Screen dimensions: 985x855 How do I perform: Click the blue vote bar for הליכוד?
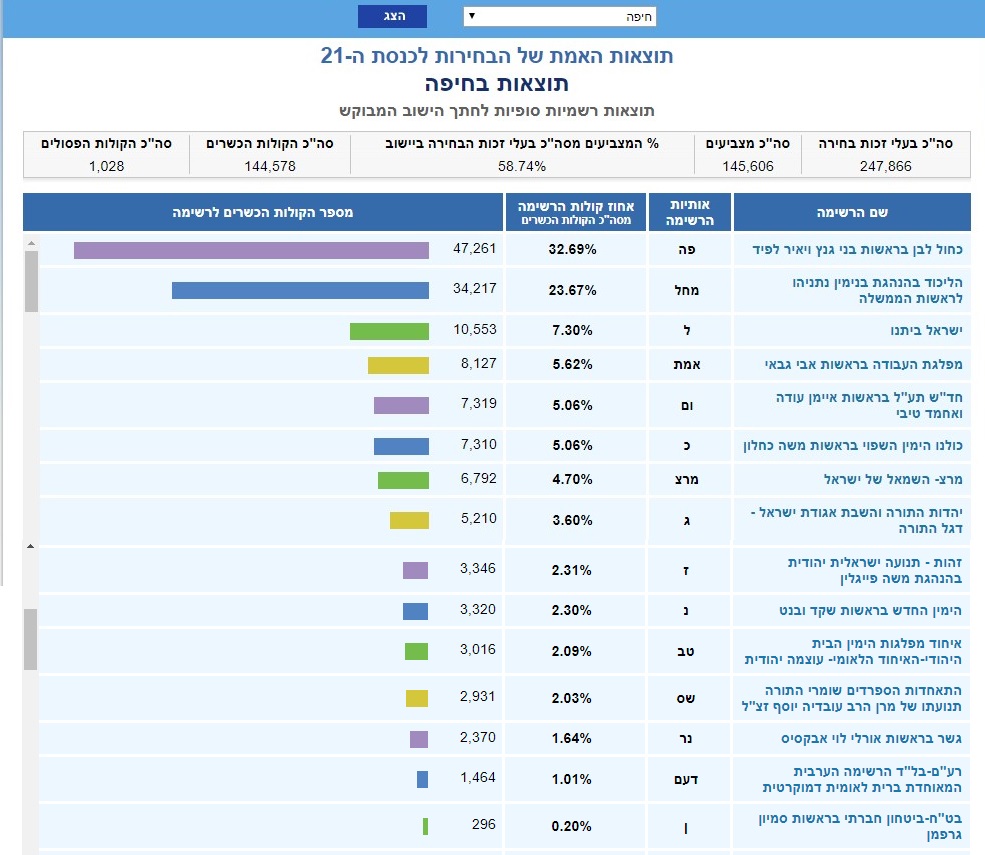point(300,290)
